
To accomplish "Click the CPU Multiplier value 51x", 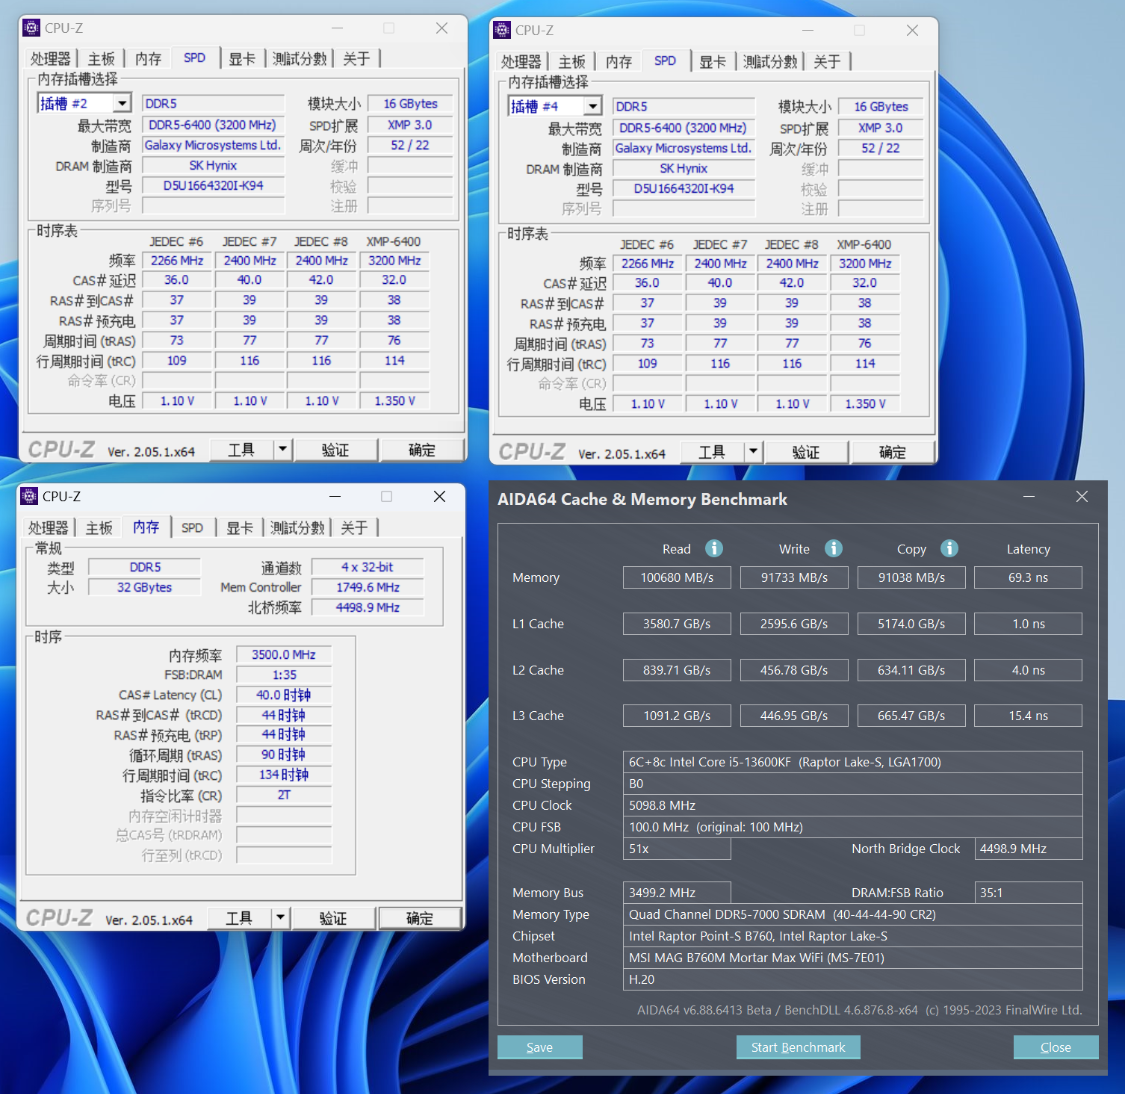I will (677, 849).
